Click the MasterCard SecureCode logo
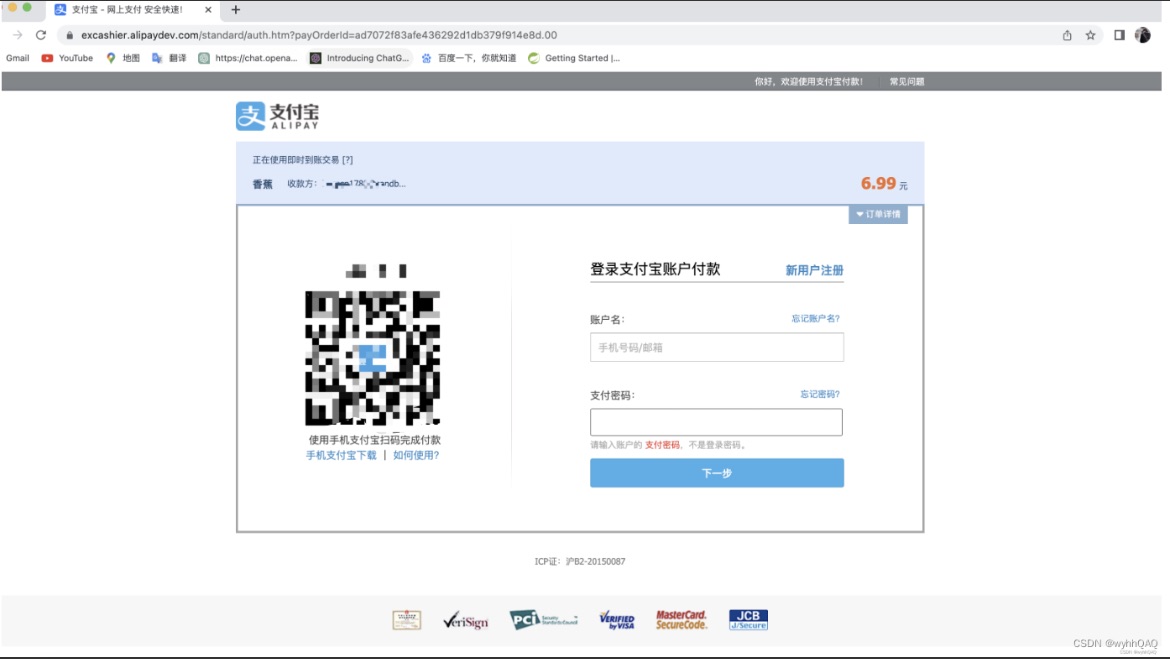This screenshot has width=1170, height=659. click(681, 619)
